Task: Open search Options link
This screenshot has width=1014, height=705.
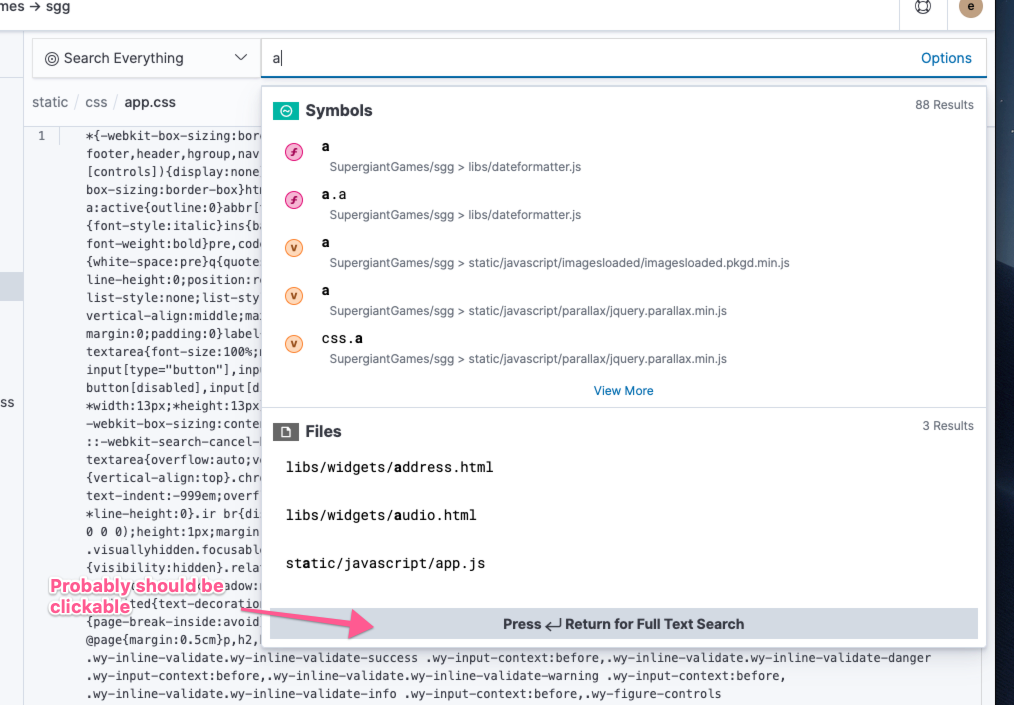Action: pyautogui.click(x=945, y=58)
